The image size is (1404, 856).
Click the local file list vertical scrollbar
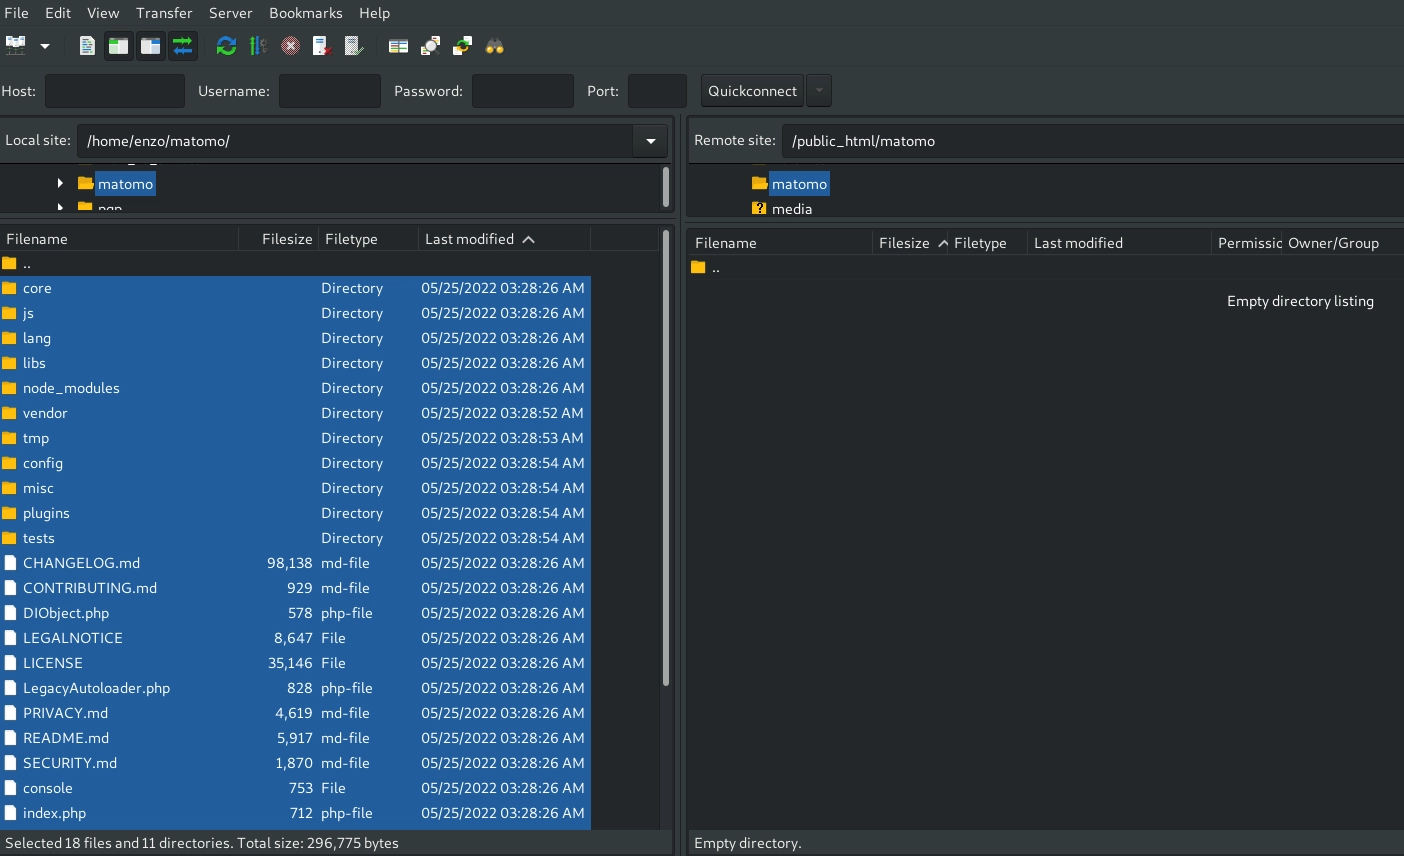[x=666, y=459]
